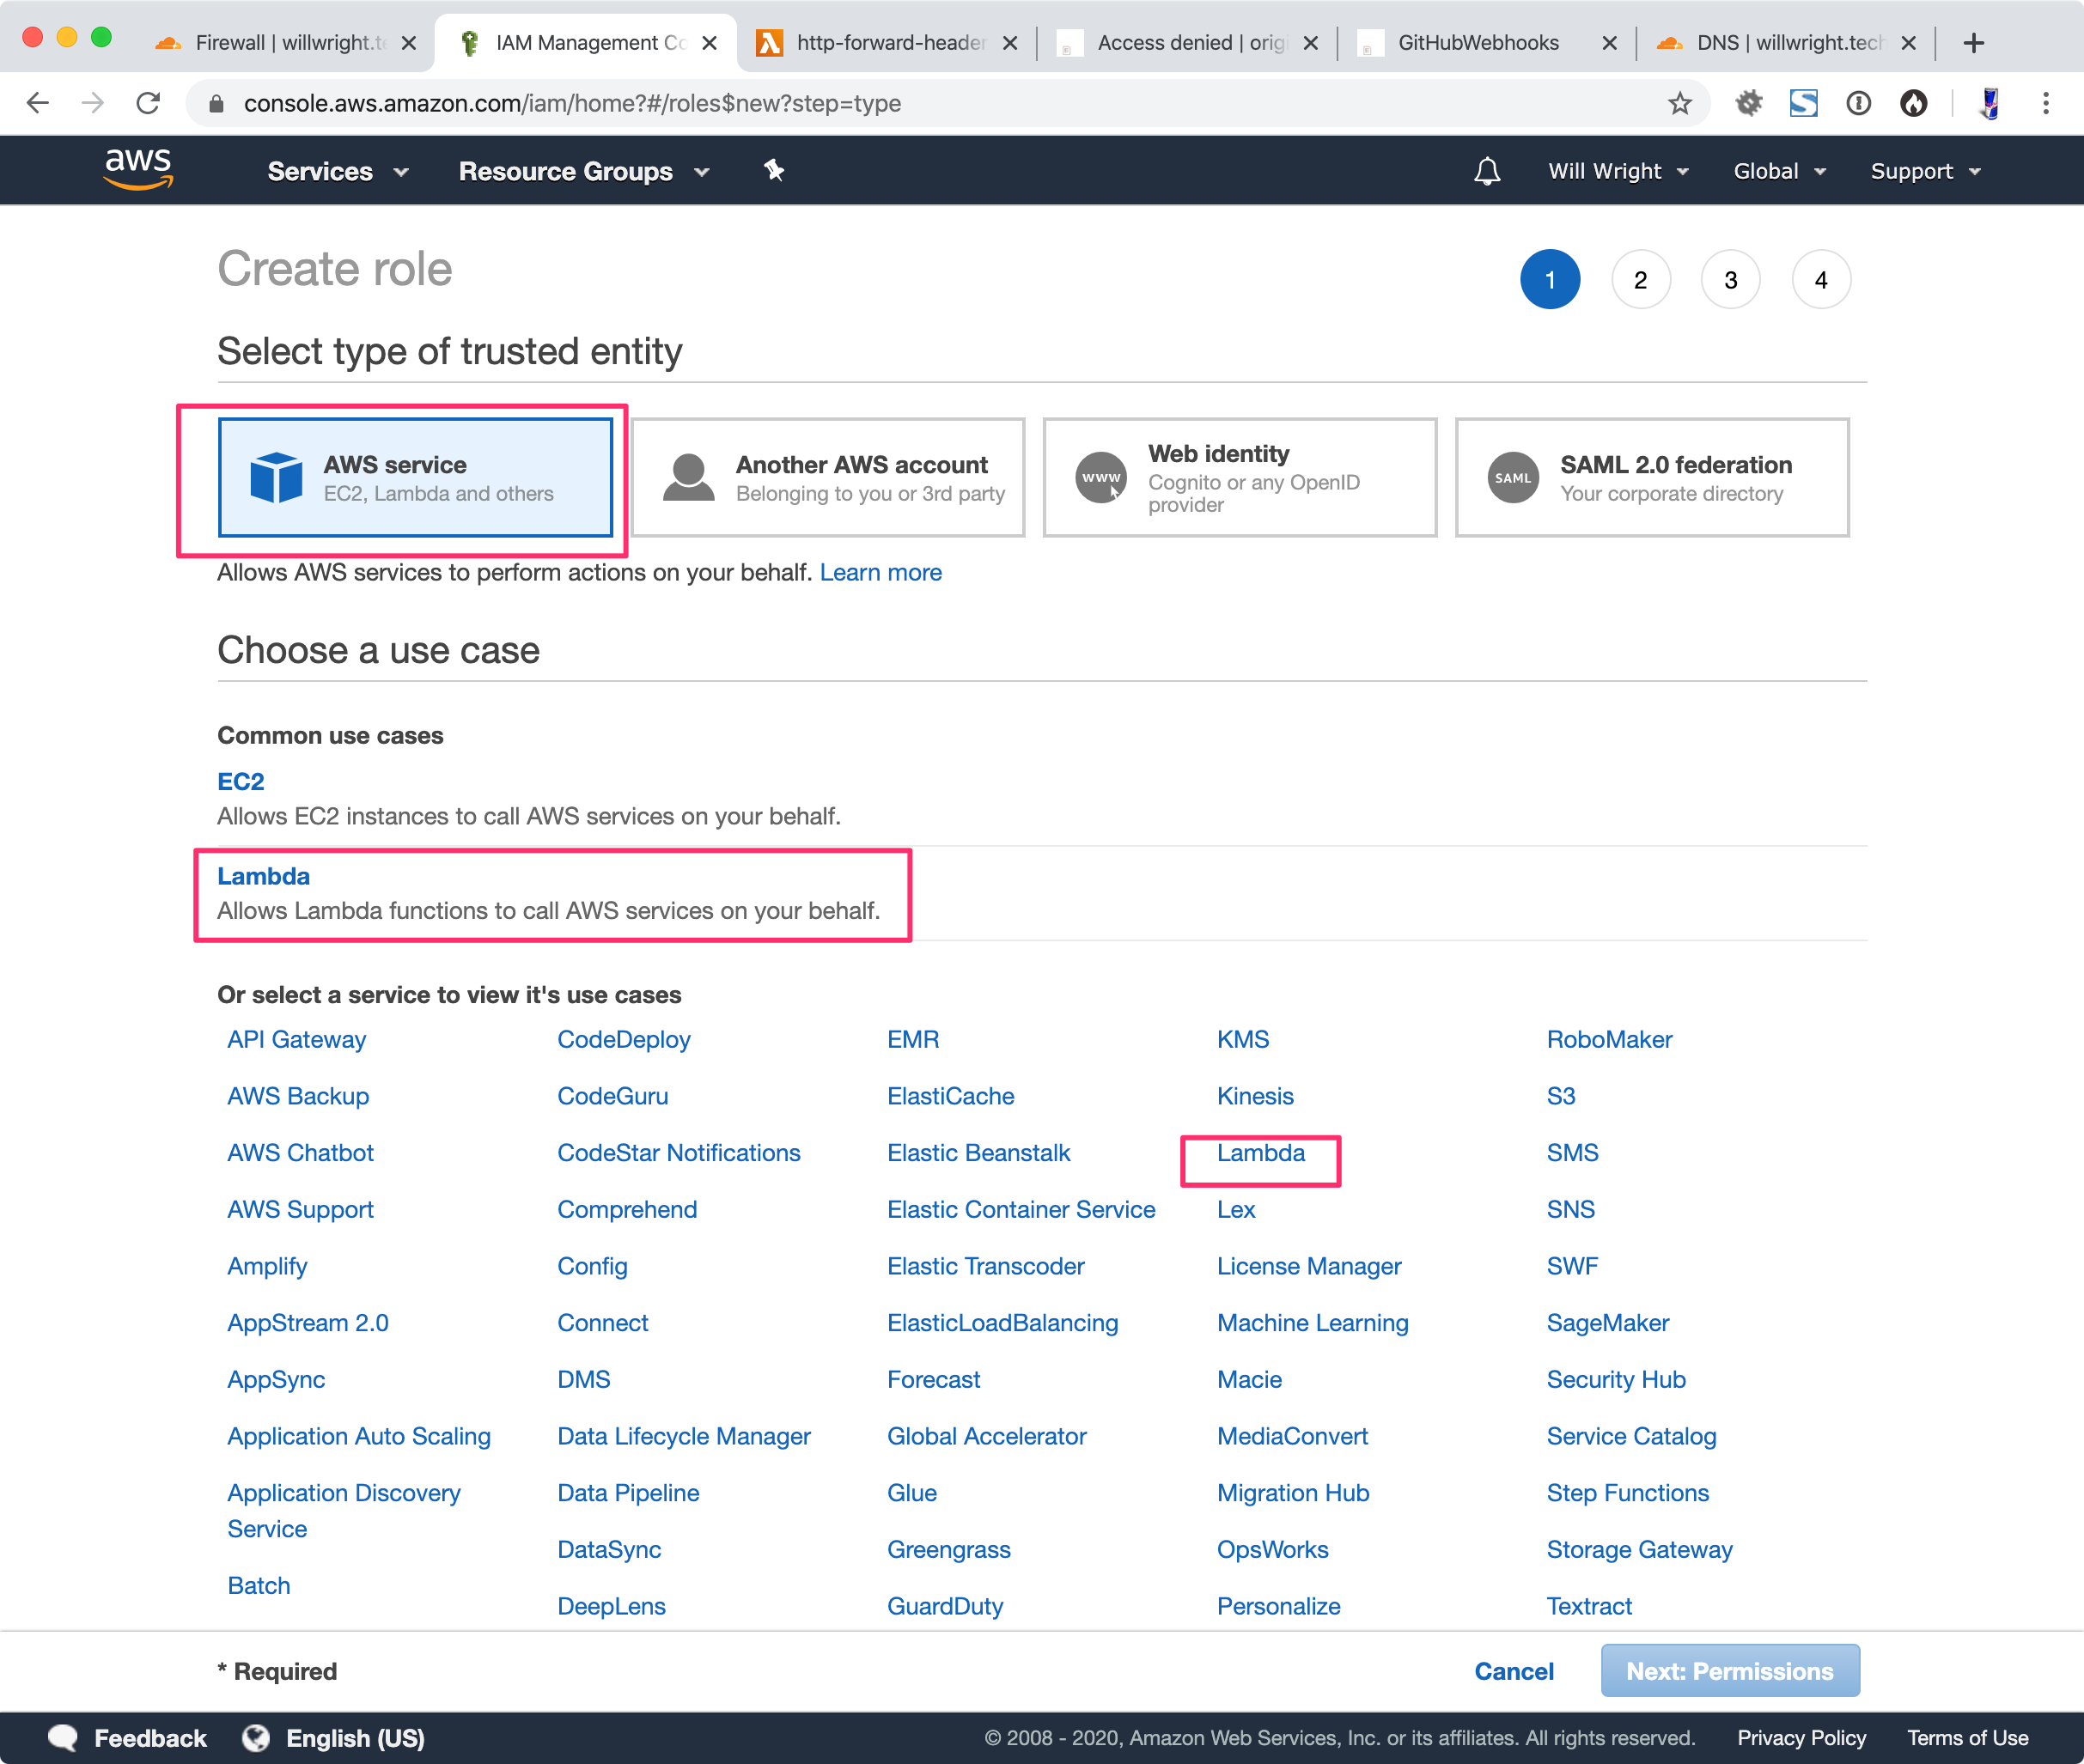Select the Security Hub service
The image size is (2084, 1764).
(1616, 1379)
